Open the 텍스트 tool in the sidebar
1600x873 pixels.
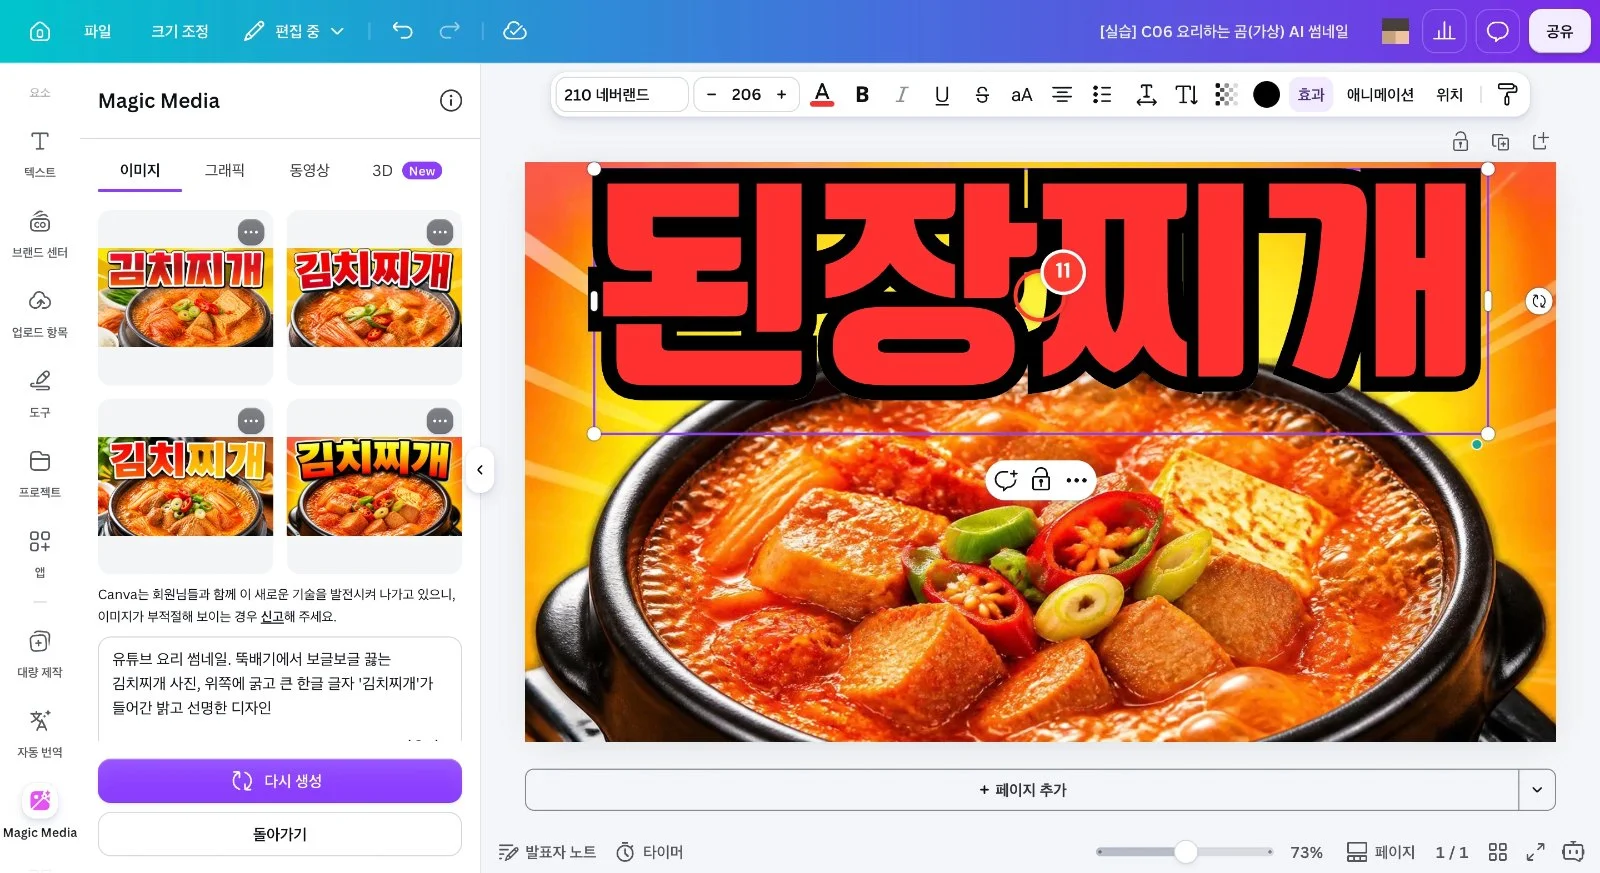click(40, 154)
